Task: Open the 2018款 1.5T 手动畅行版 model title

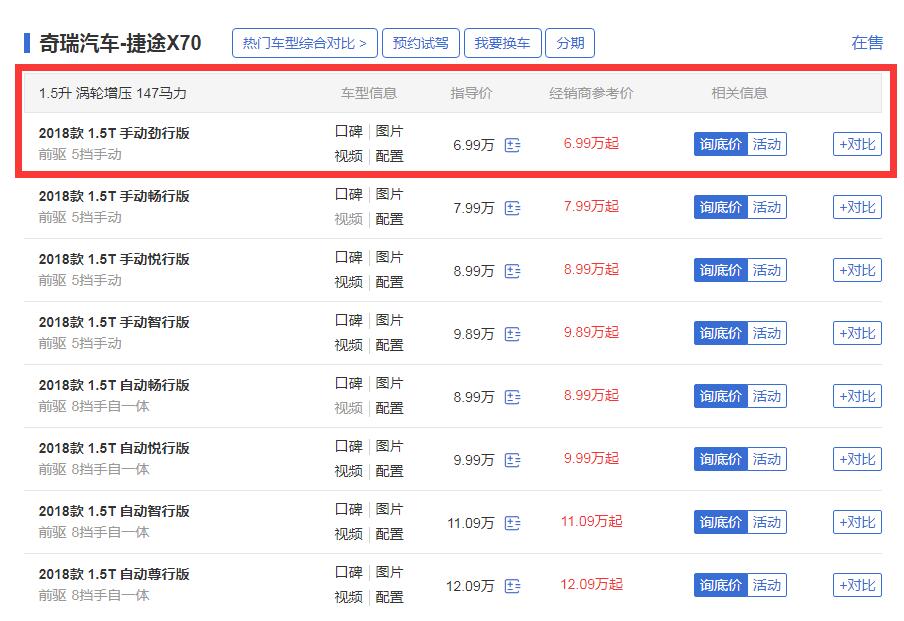Action: (x=114, y=196)
